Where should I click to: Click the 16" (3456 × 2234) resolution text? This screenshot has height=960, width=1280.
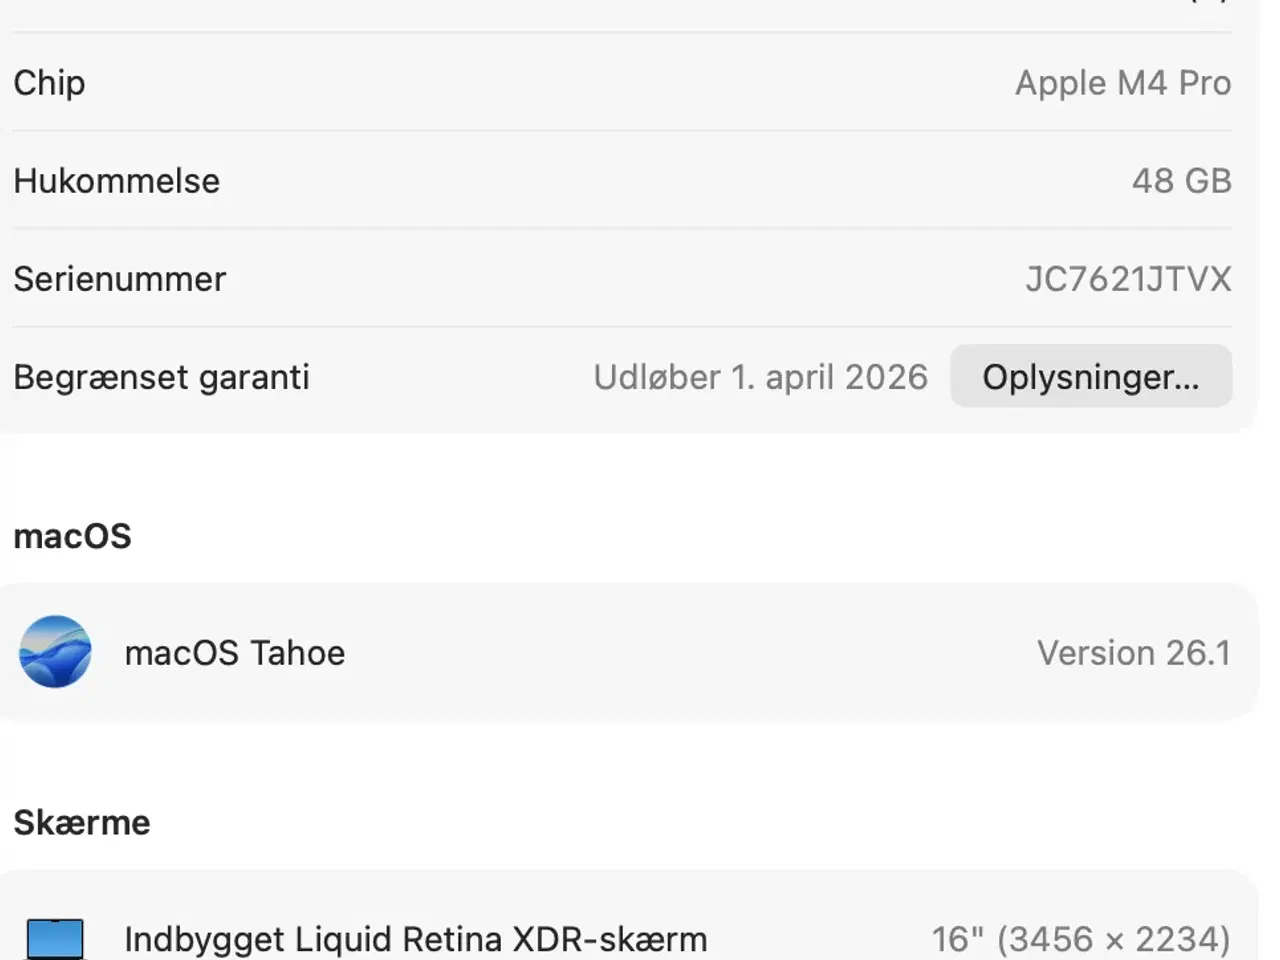point(1083,938)
